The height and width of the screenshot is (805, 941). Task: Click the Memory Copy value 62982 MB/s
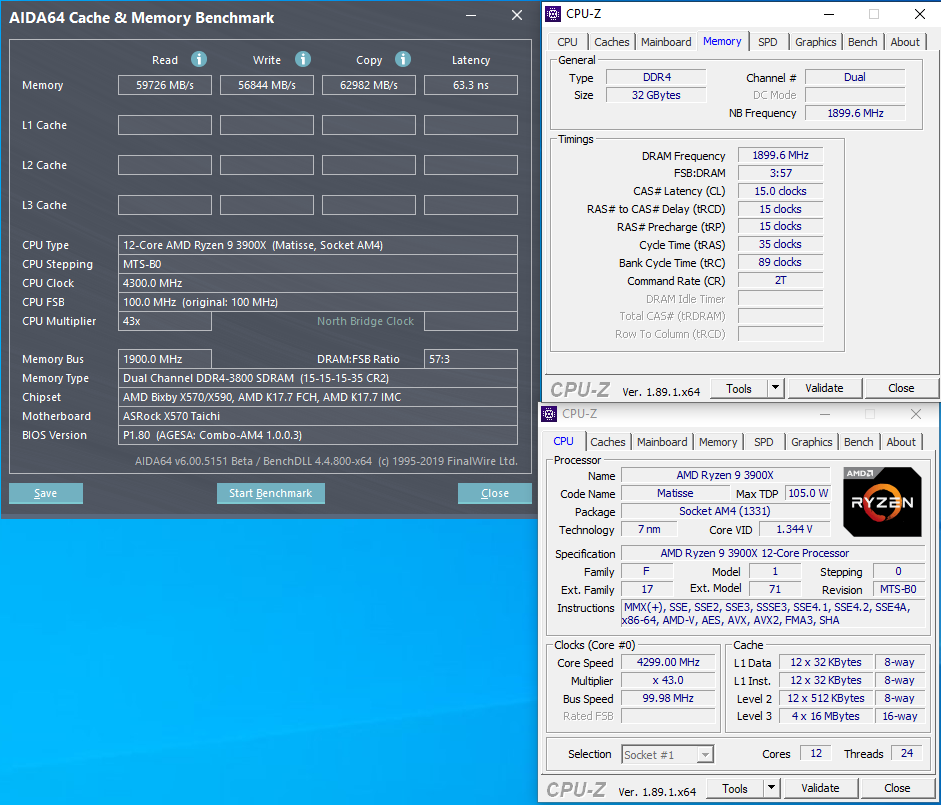(368, 85)
